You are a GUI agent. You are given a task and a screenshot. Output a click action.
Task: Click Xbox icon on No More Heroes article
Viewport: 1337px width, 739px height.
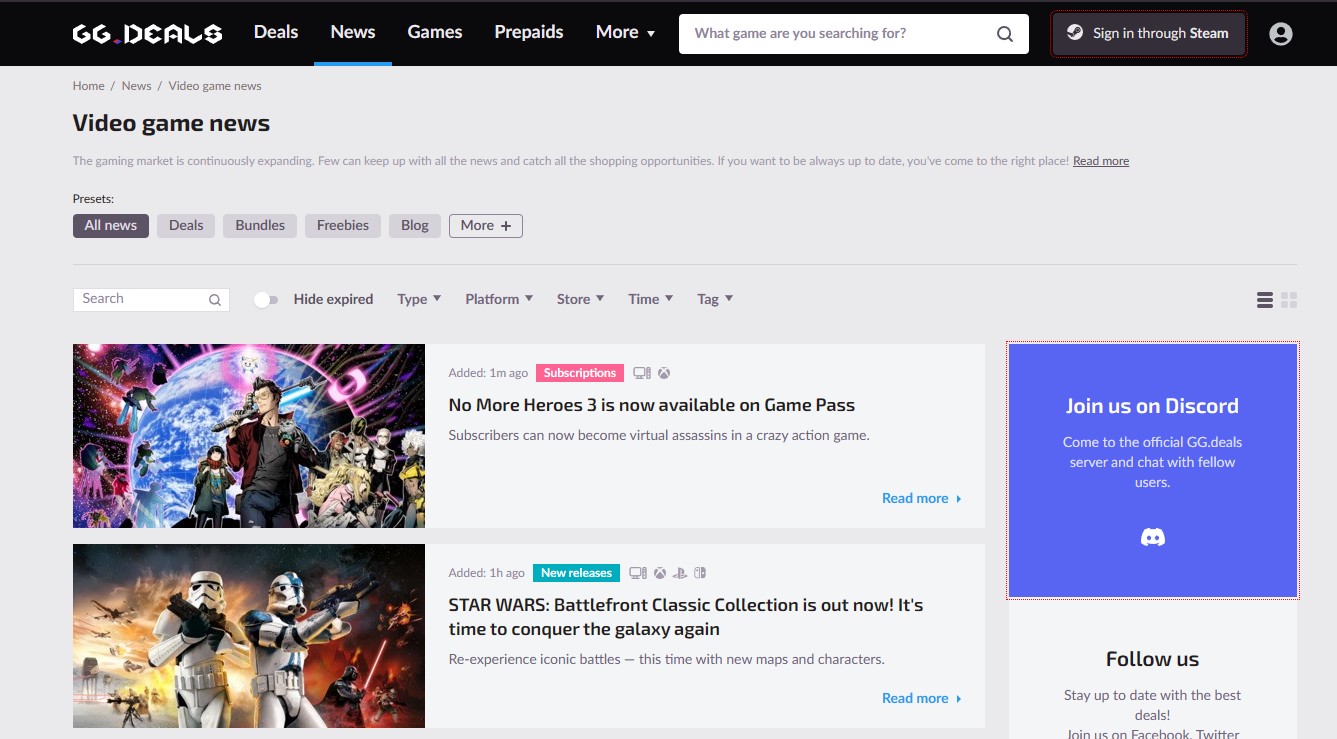tap(664, 373)
